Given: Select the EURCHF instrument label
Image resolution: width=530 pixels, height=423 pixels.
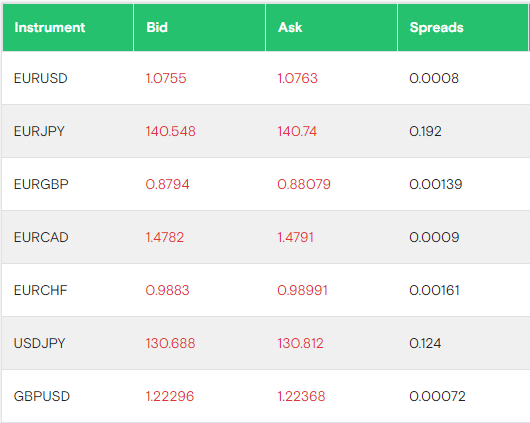Looking at the screenshot, I should click(41, 290).
